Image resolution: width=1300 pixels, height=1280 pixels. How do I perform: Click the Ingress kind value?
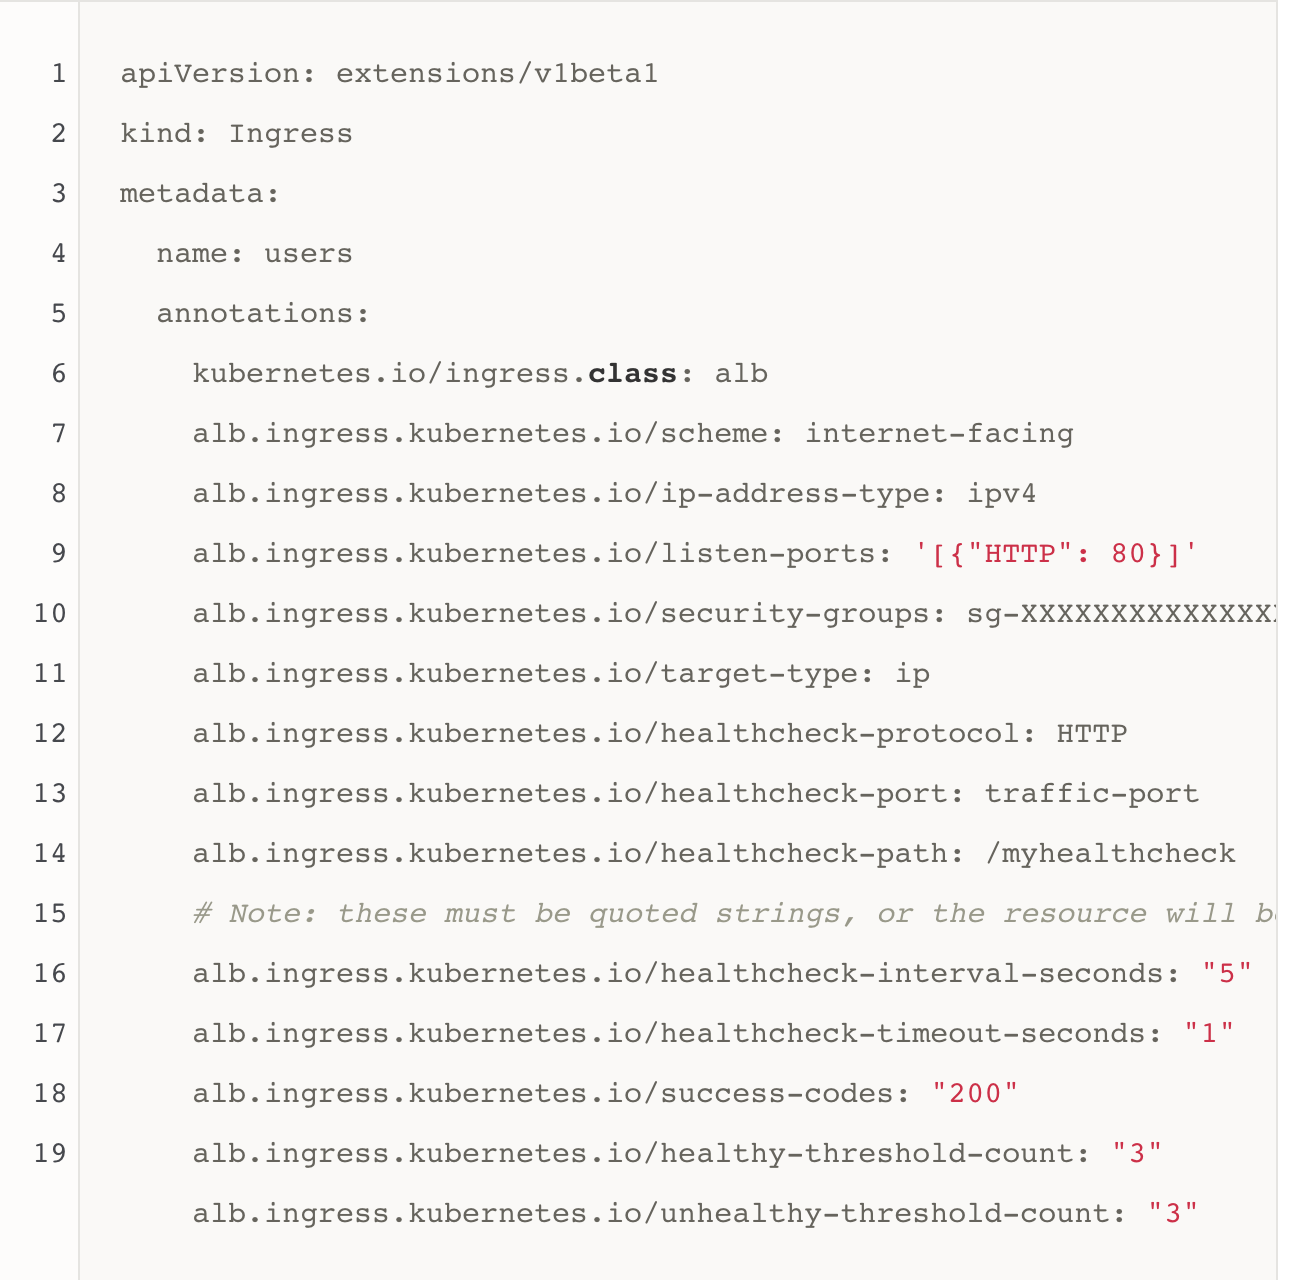(x=291, y=134)
